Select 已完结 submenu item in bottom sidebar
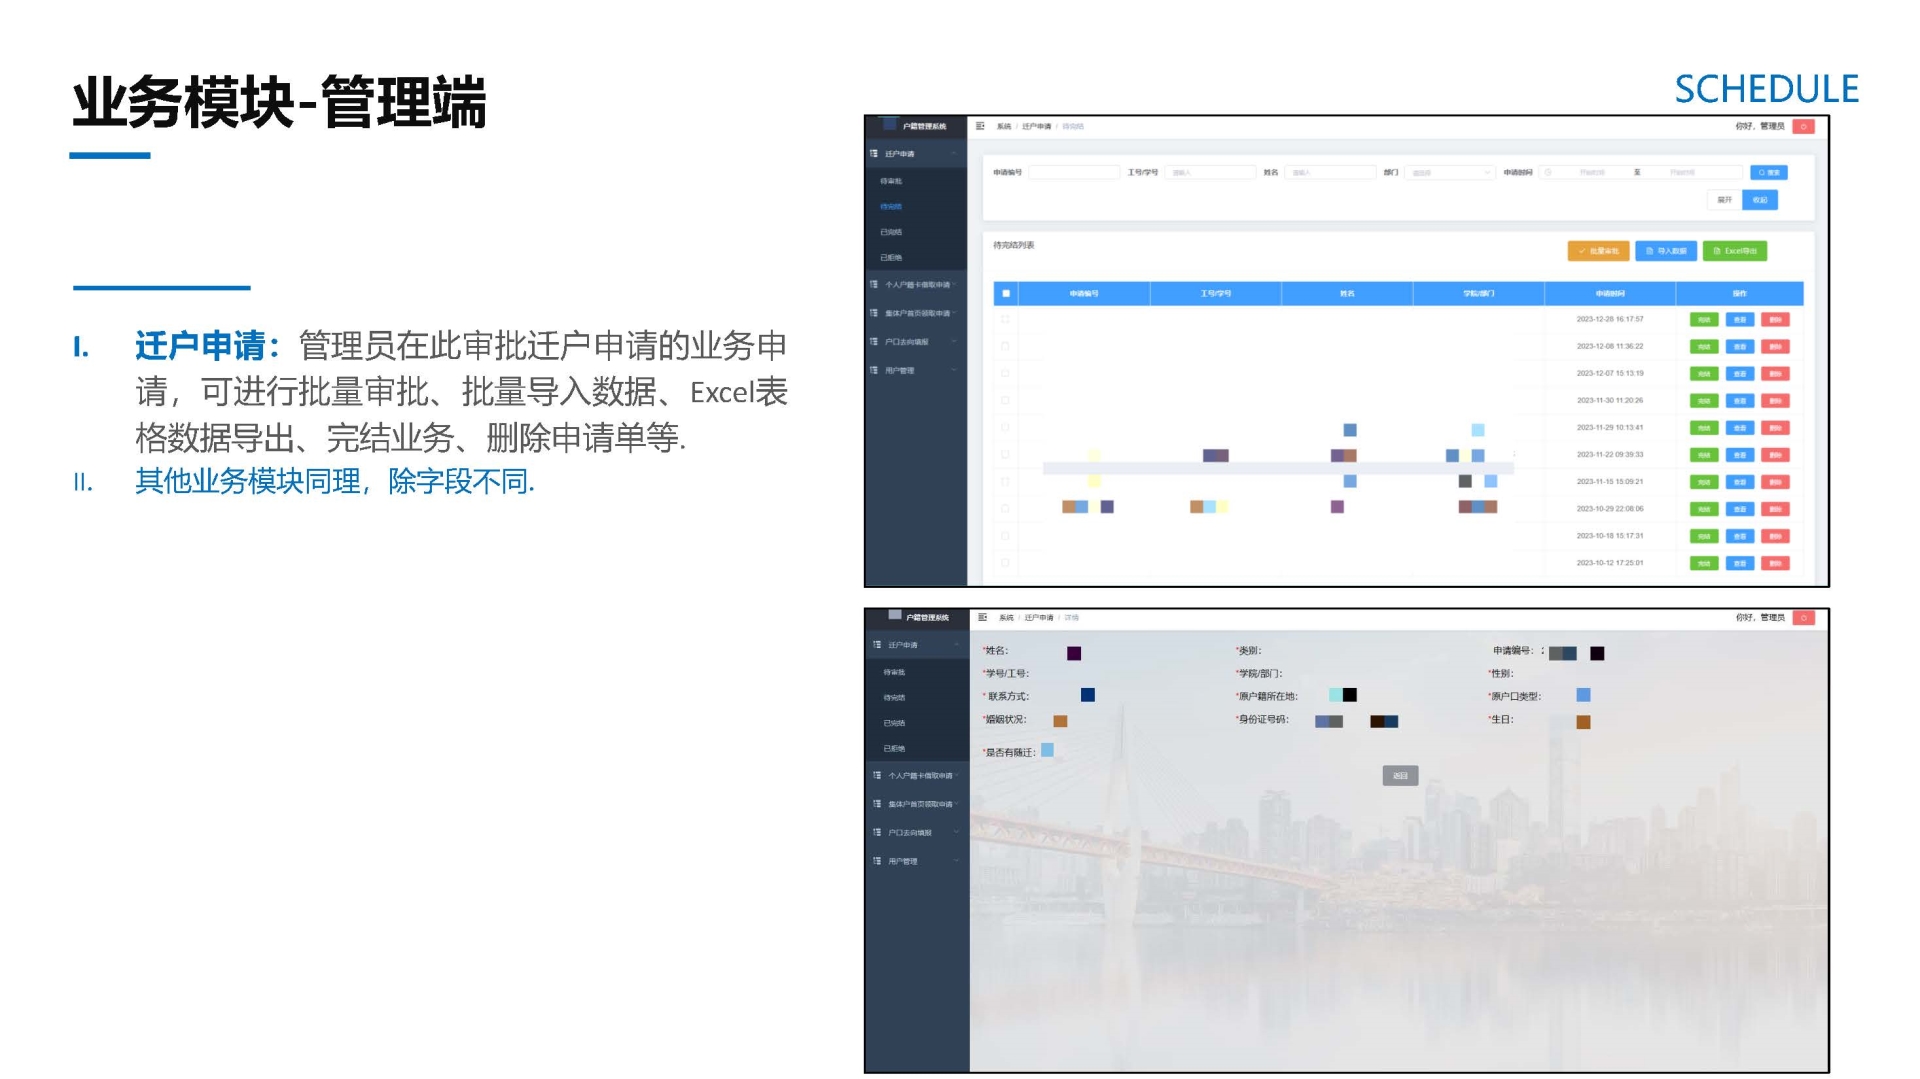This screenshot has width=1920, height=1079. click(x=894, y=723)
